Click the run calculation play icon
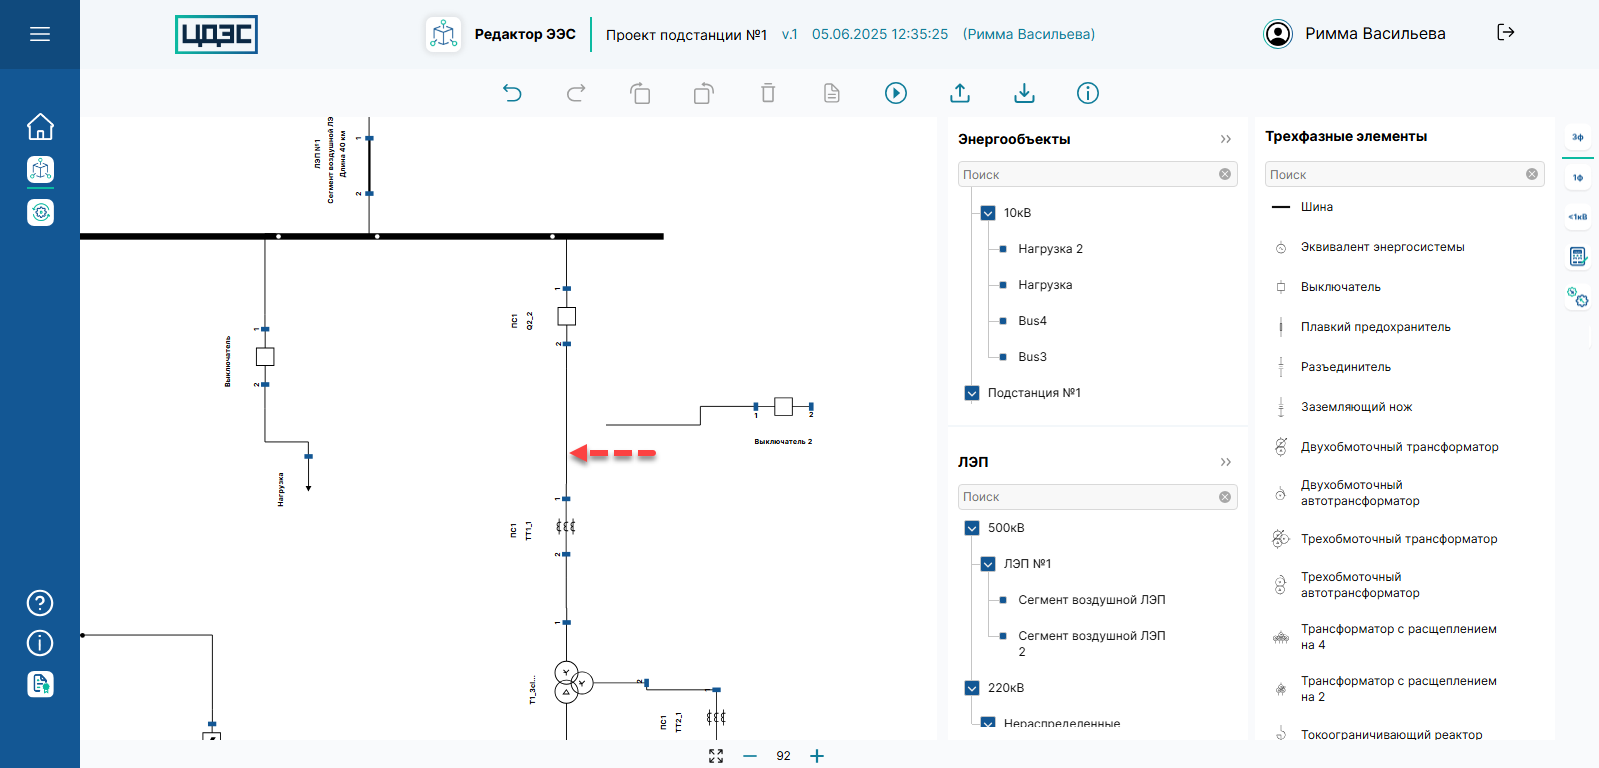This screenshot has height=768, width=1599. (896, 93)
